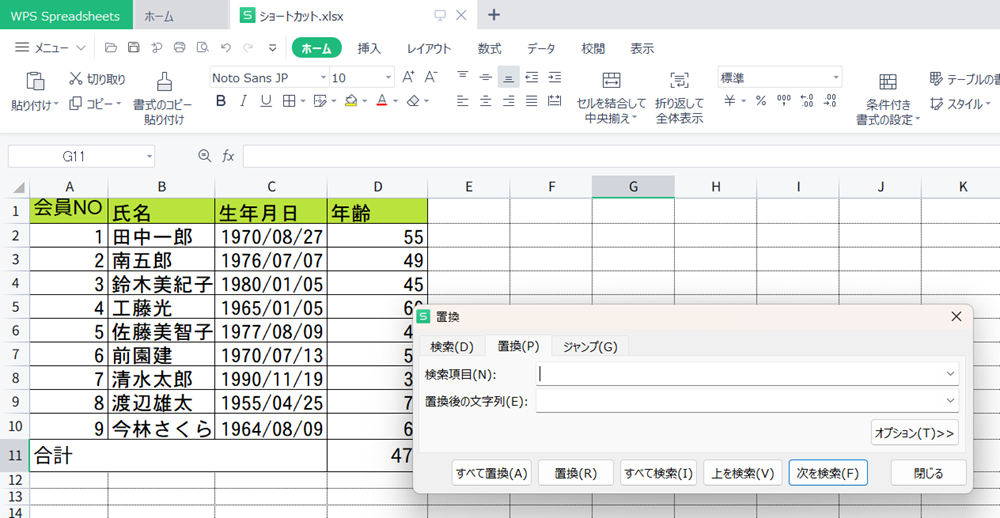The width and height of the screenshot is (1000, 518).
Task: Decrease decimal places icon
Action: click(x=830, y=101)
